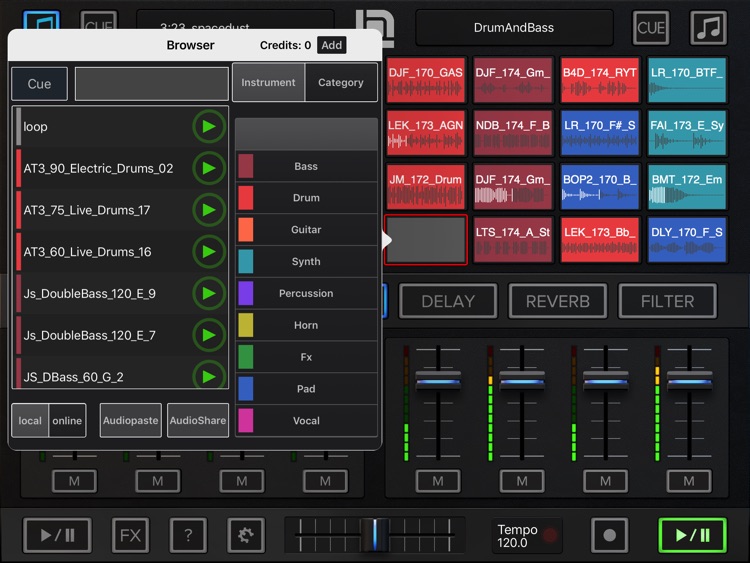
Task: Preview AT3_90_Electric_Drums_02 with its play icon
Action: (209, 168)
